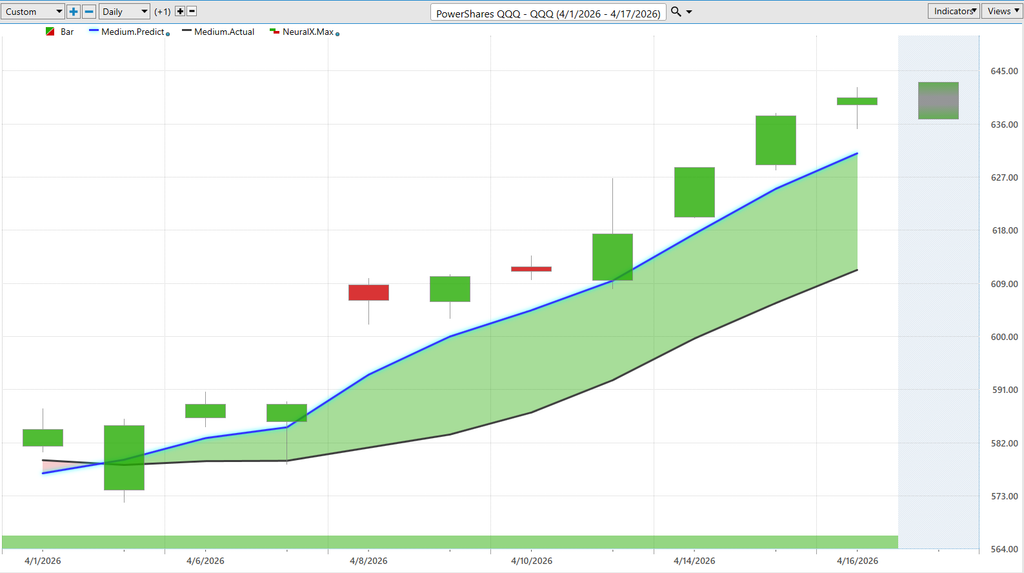Click the Medium.Predict legend label

coord(133,32)
